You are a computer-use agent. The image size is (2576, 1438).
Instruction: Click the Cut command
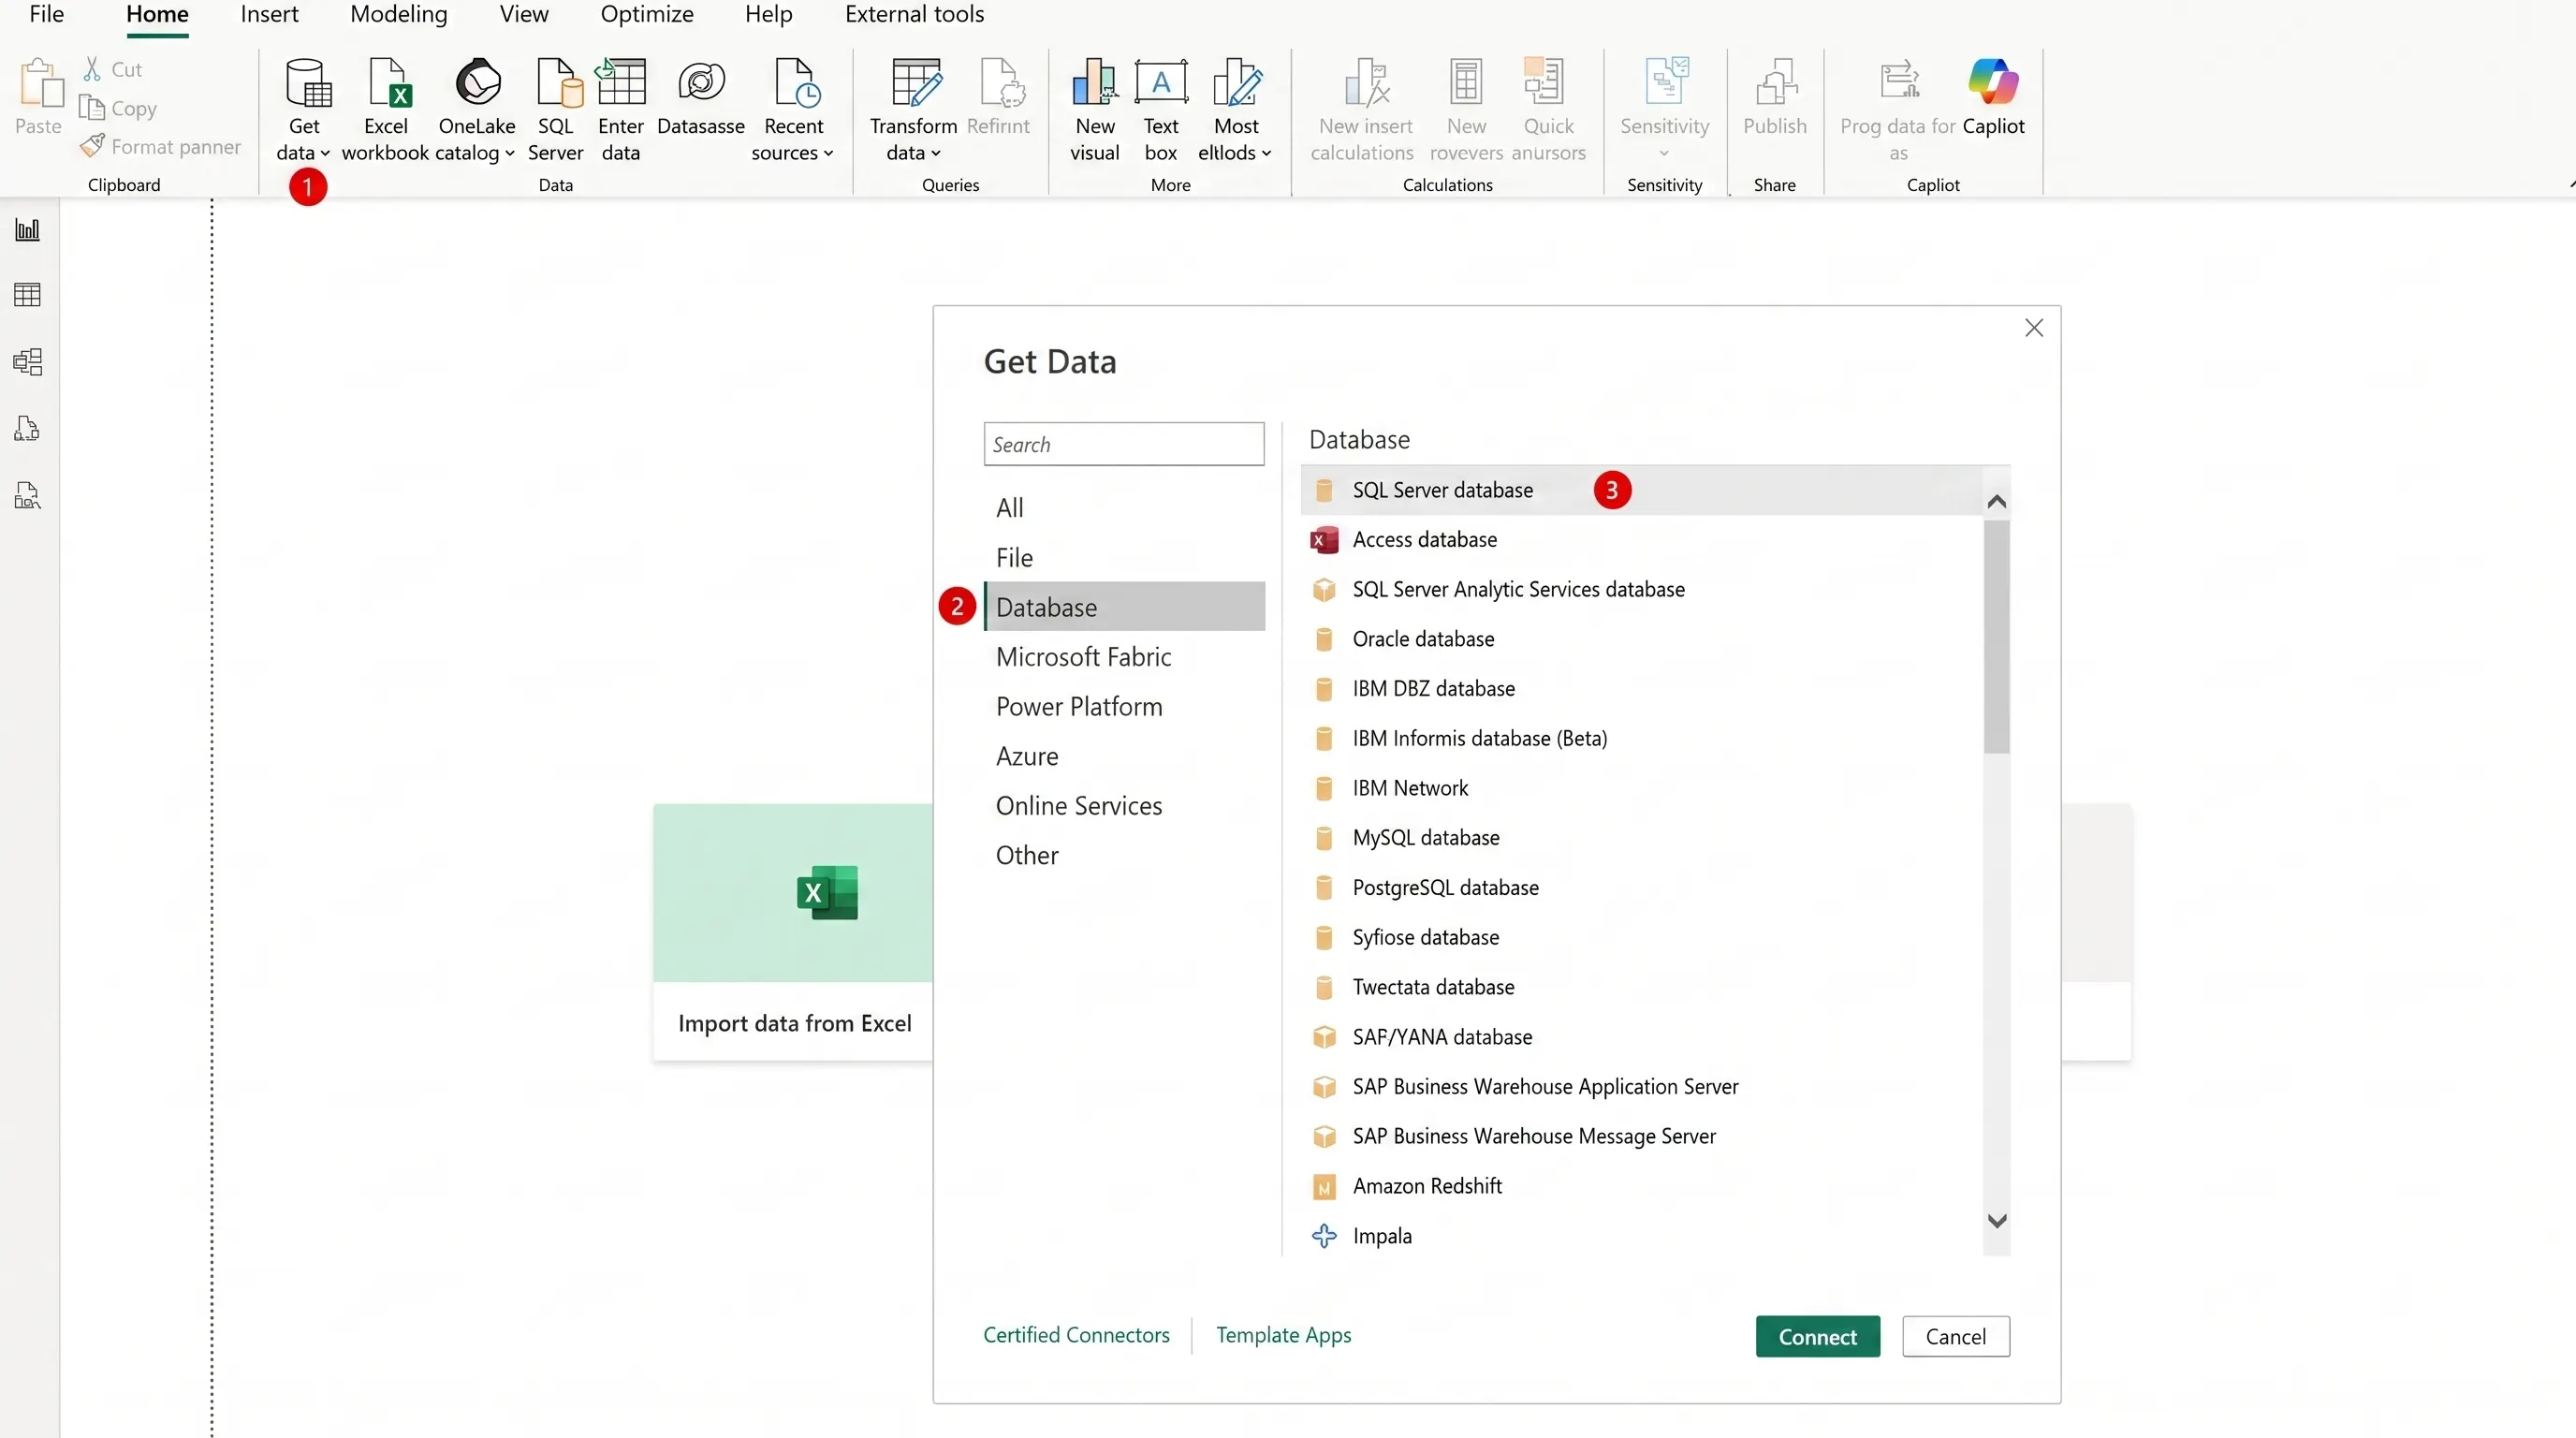pyautogui.click(x=113, y=69)
